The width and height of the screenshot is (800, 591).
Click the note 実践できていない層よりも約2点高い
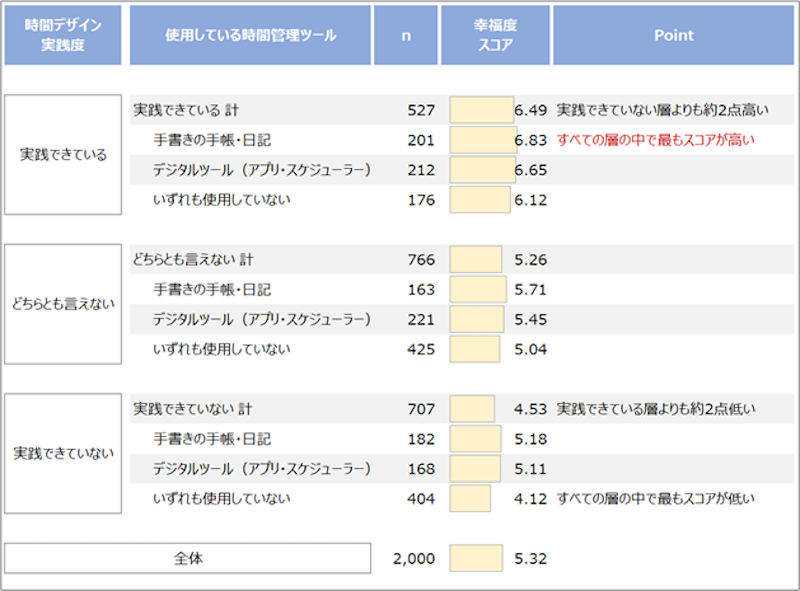pos(662,110)
